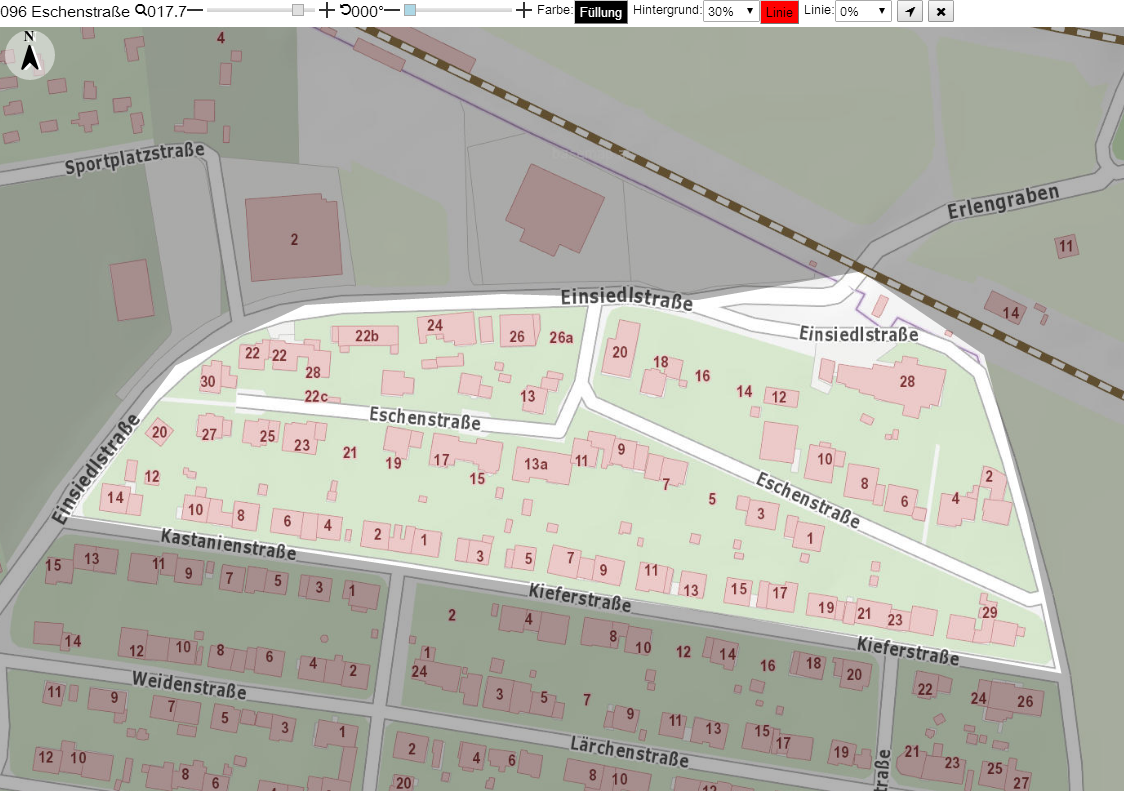
Task: Click the black Füllung color button
Action: [601, 12]
